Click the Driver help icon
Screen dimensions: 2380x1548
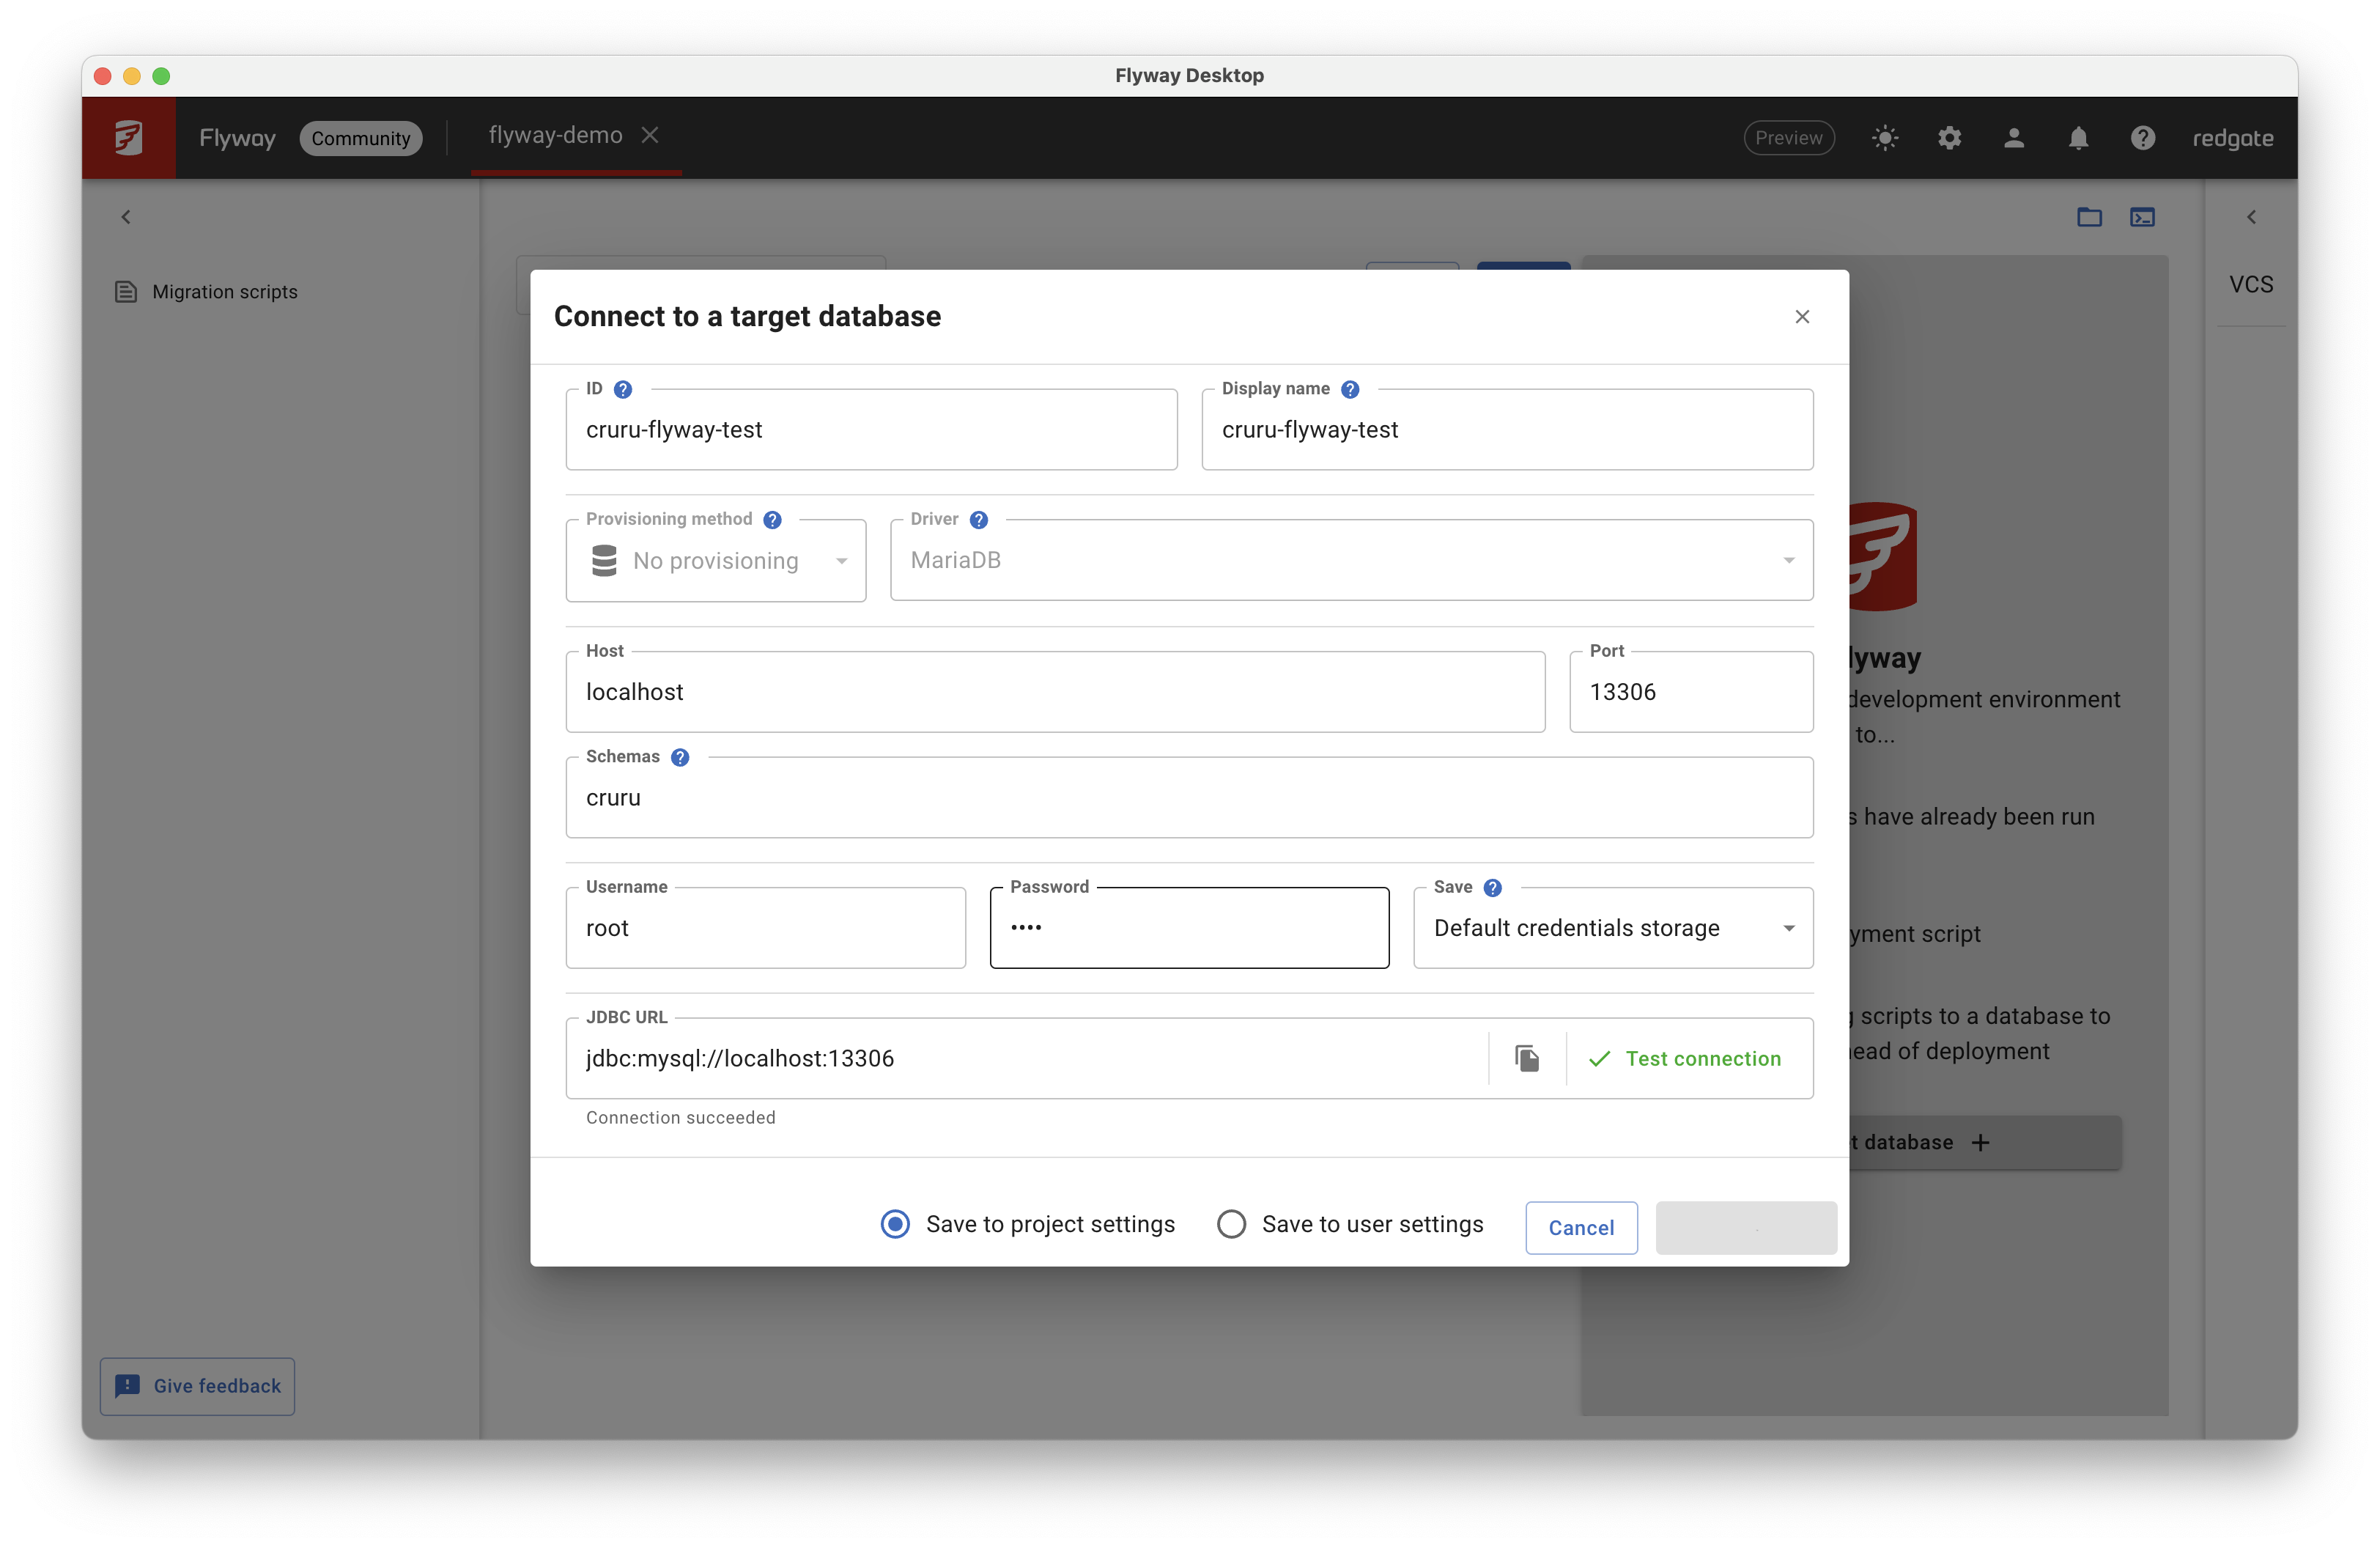[979, 520]
